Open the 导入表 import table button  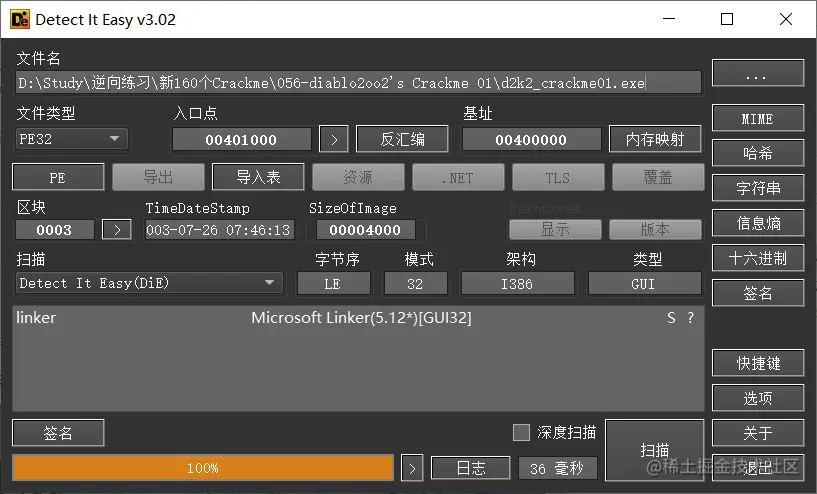click(258, 177)
